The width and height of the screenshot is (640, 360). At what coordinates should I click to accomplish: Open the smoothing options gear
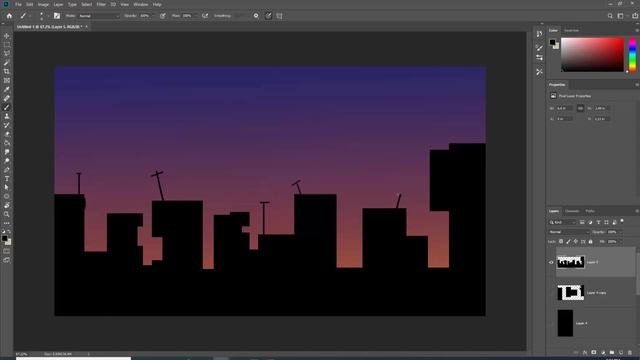pyautogui.click(x=256, y=16)
